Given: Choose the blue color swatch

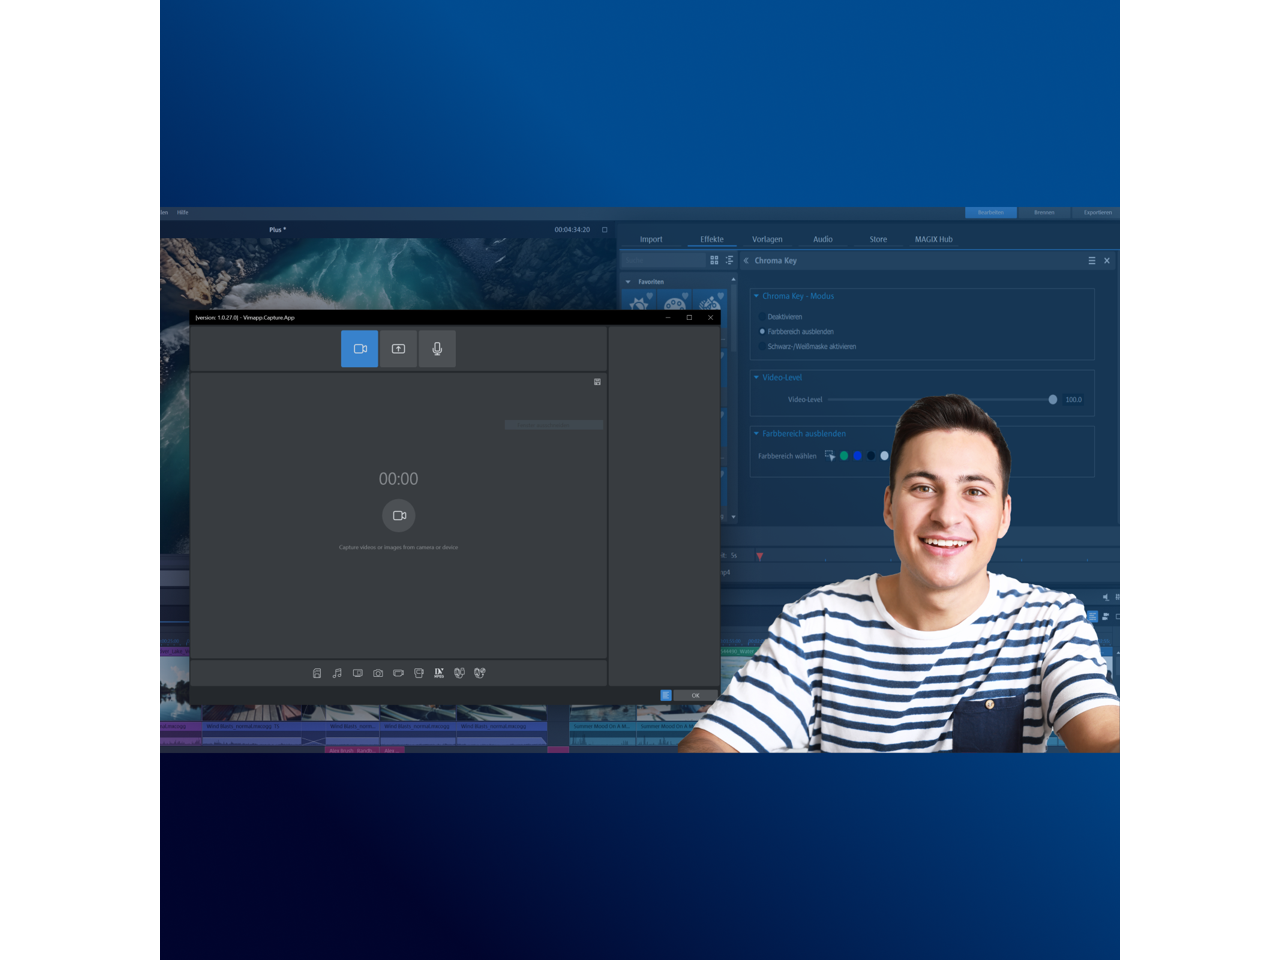Looking at the screenshot, I should (857, 456).
